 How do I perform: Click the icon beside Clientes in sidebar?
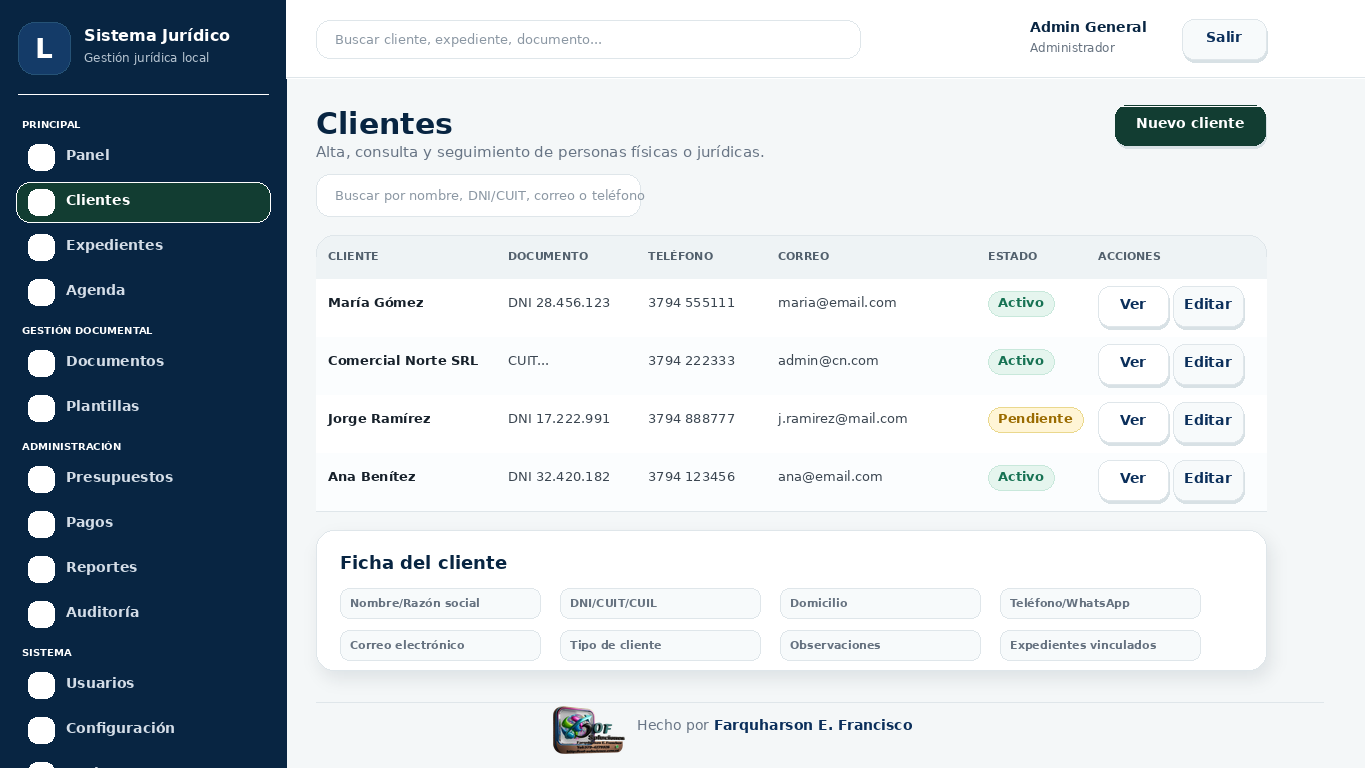pyautogui.click(x=41, y=202)
